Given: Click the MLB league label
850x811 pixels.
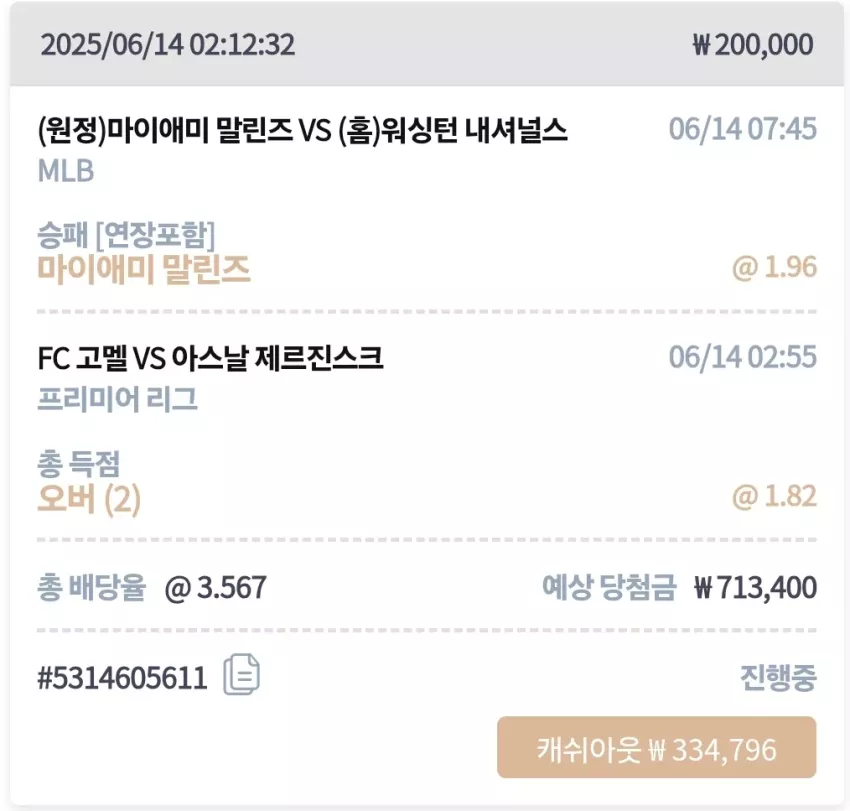Looking at the screenshot, I should [x=66, y=171].
